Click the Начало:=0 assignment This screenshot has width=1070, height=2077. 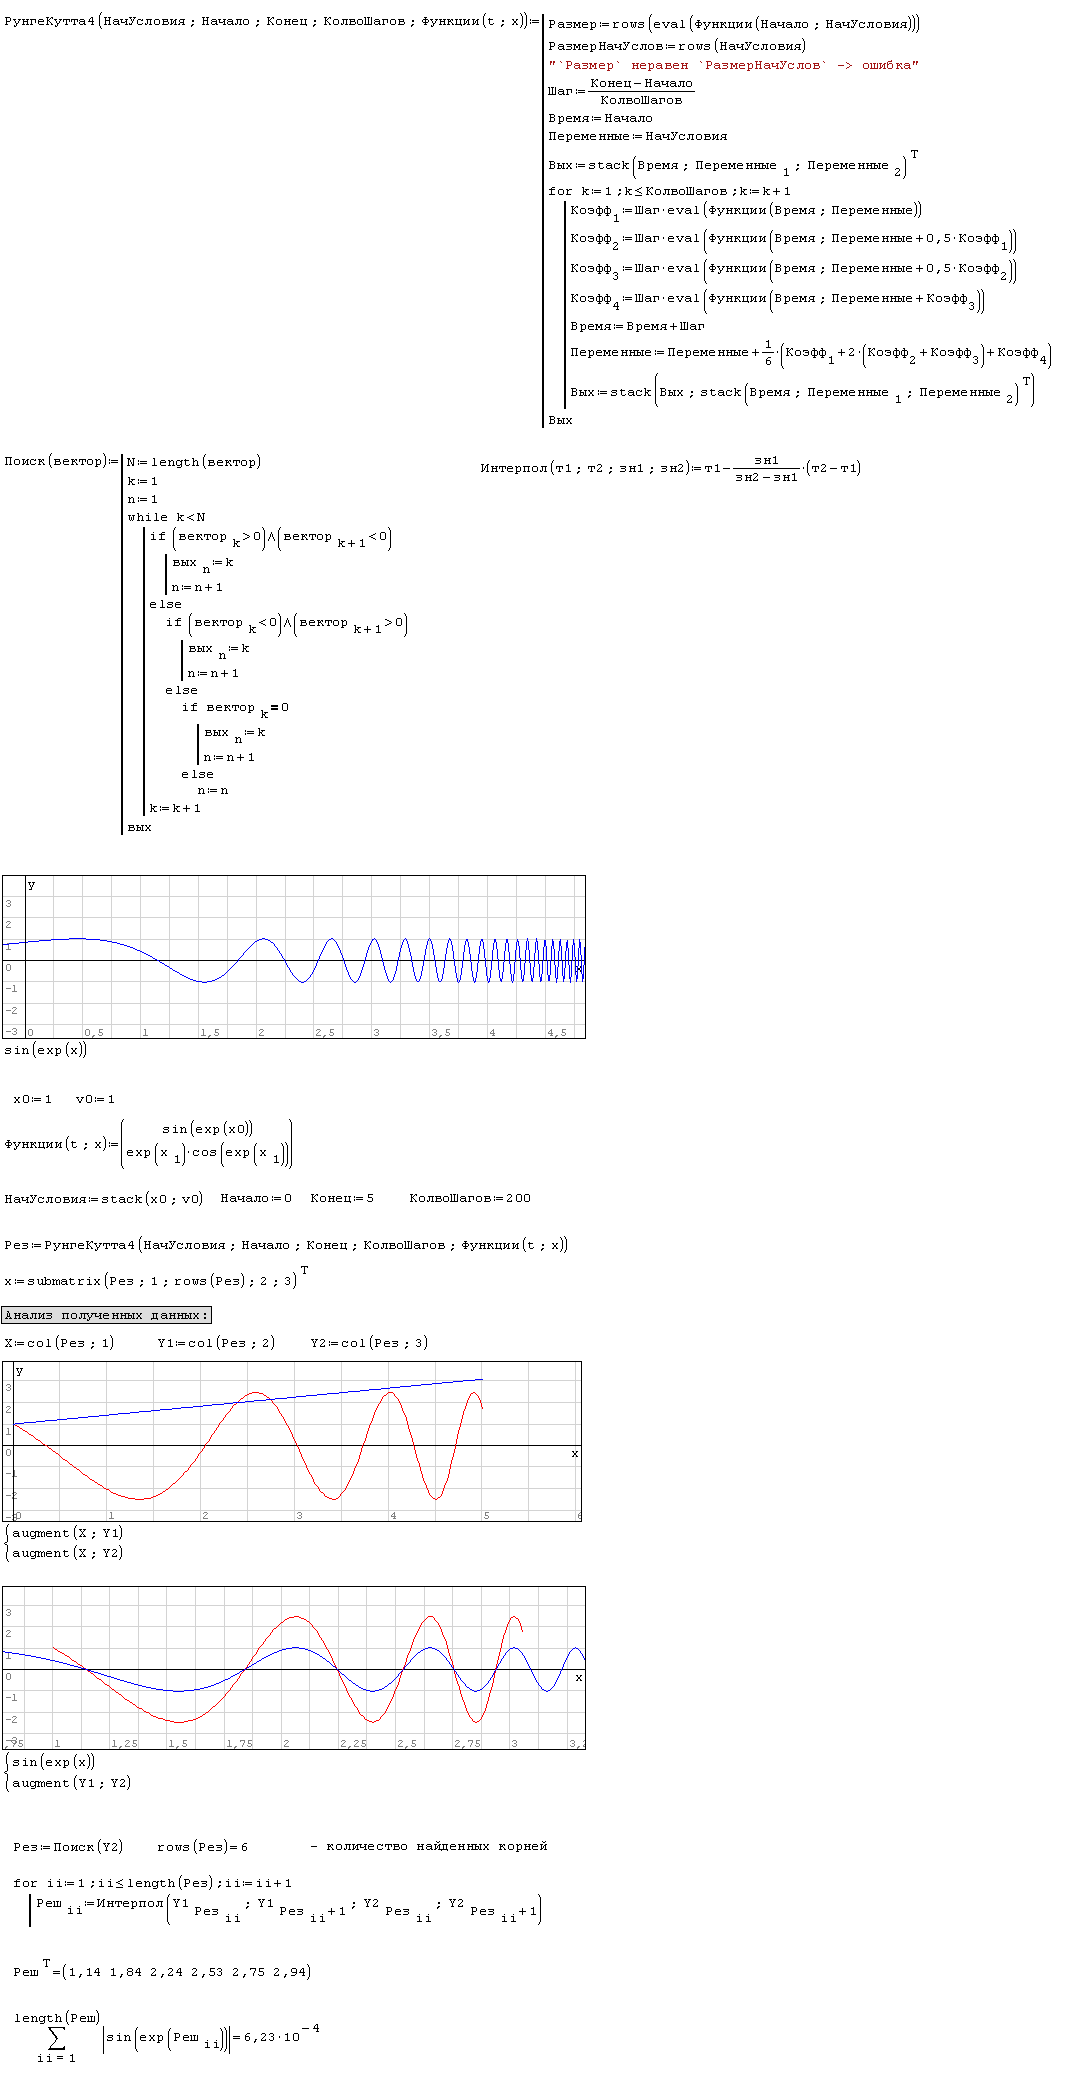pyautogui.click(x=256, y=1198)
